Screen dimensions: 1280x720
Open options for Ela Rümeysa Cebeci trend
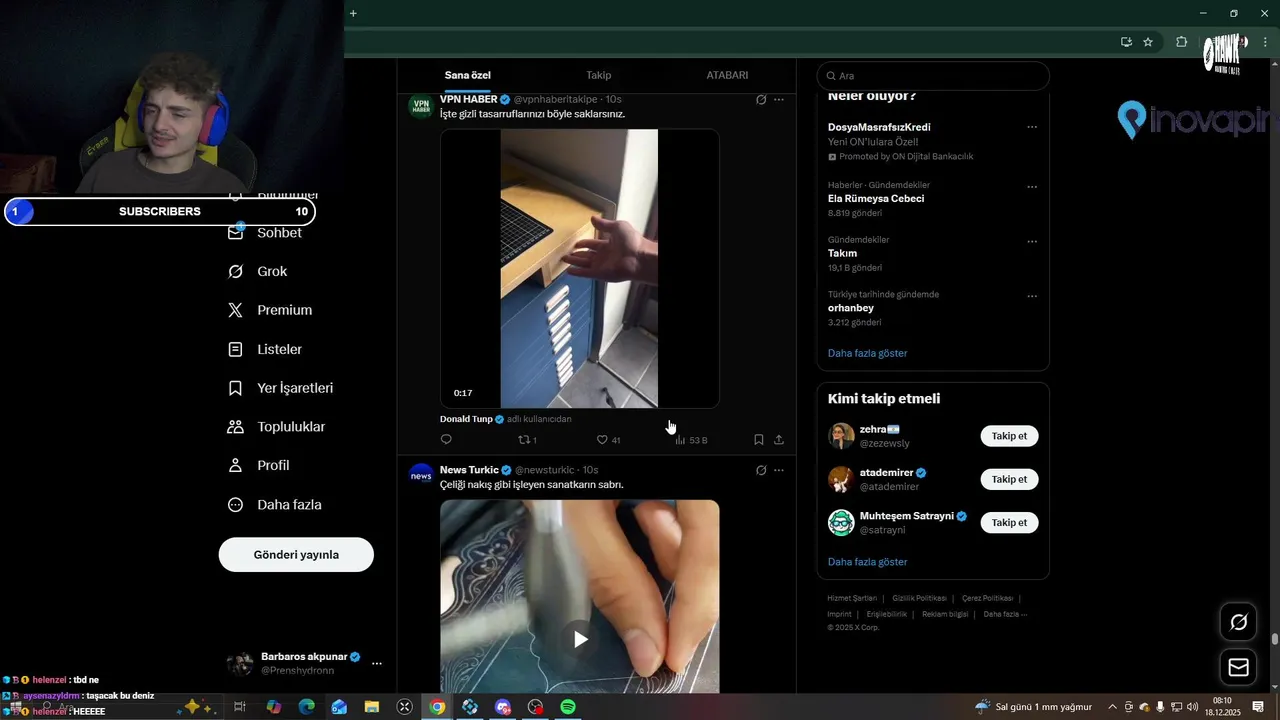[x=1032, y=187]
